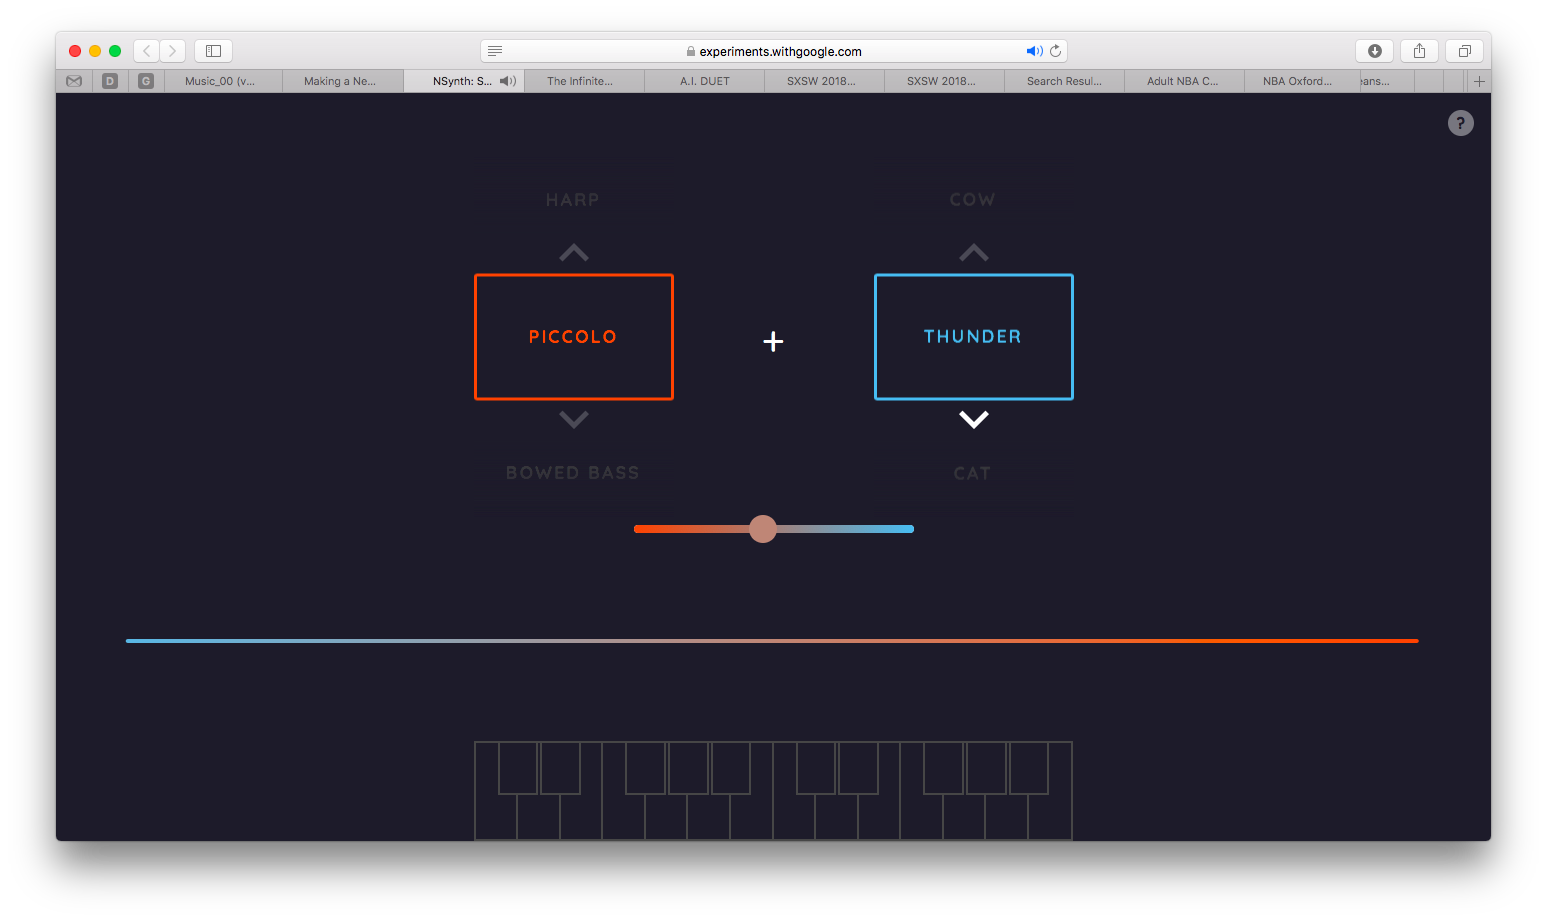Click the G bookmark icon
The image size is (1547, 921).
click(x=146, y=80)
